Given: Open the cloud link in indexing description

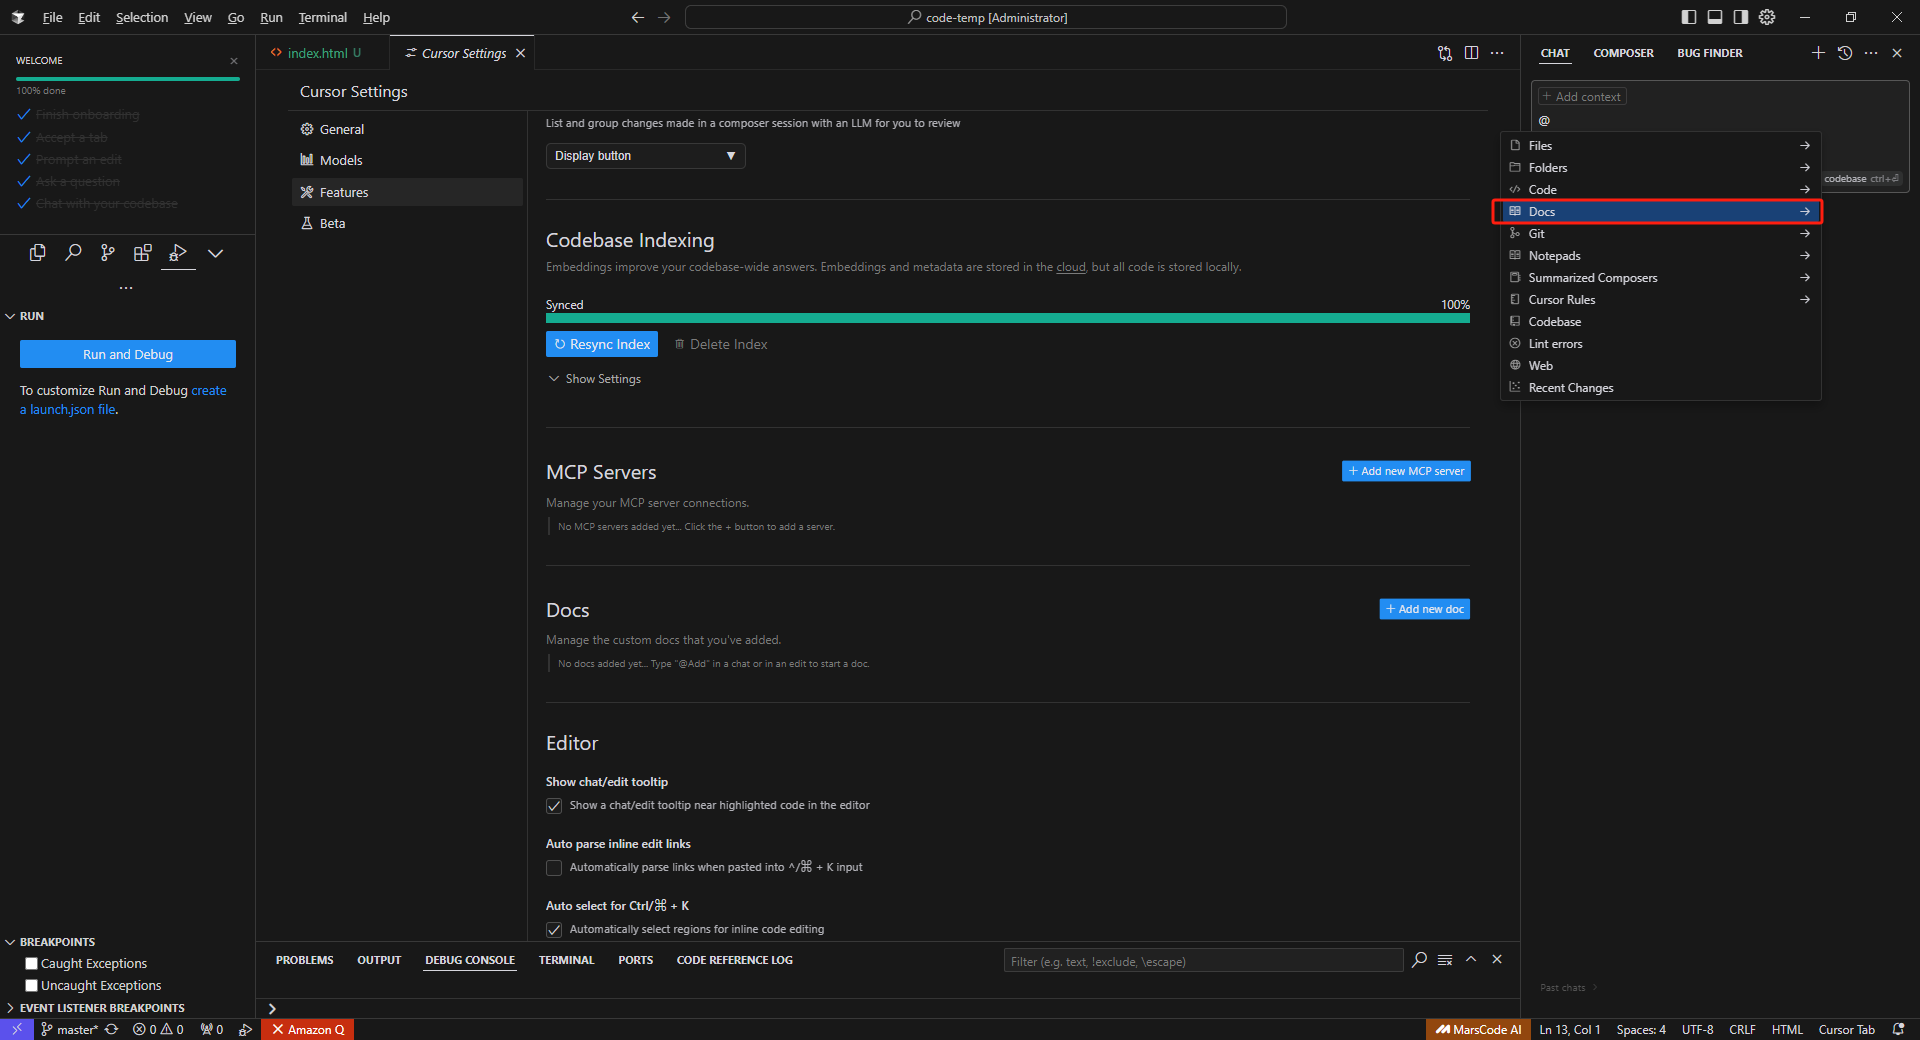Looking at the screenshot, I should click(1071, 267).
